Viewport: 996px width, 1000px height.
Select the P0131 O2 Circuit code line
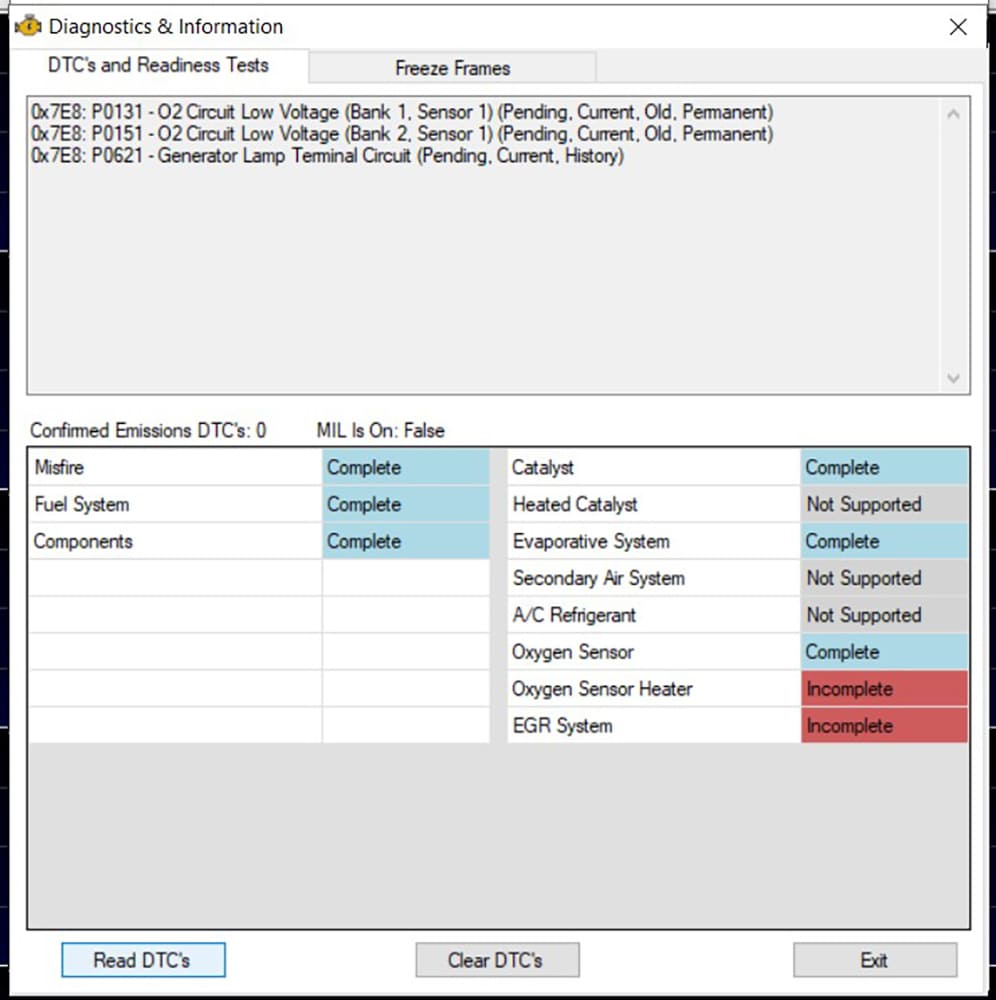(x=401, y=112)
